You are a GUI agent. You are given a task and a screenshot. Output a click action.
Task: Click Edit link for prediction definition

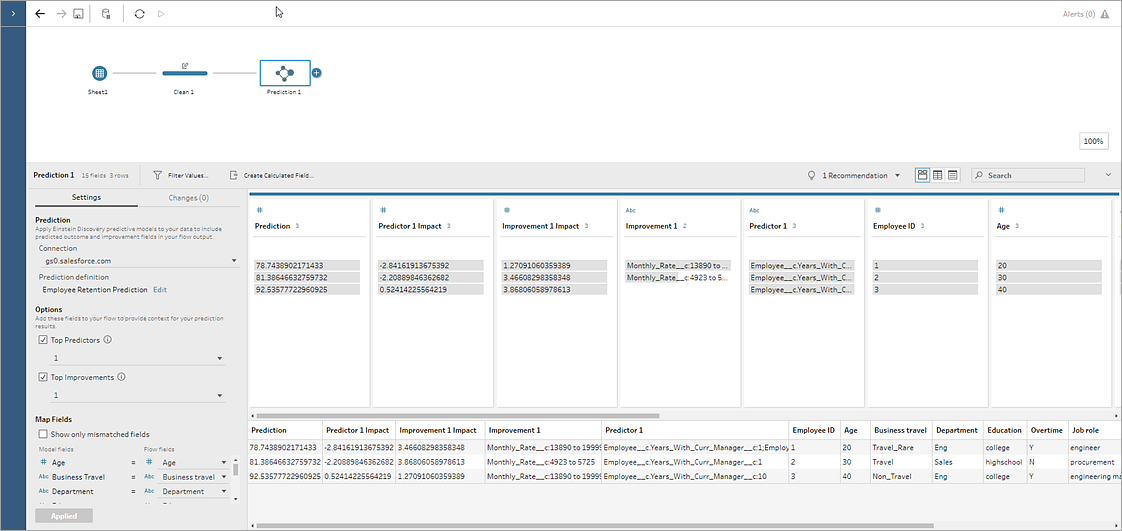coord(160,290)
